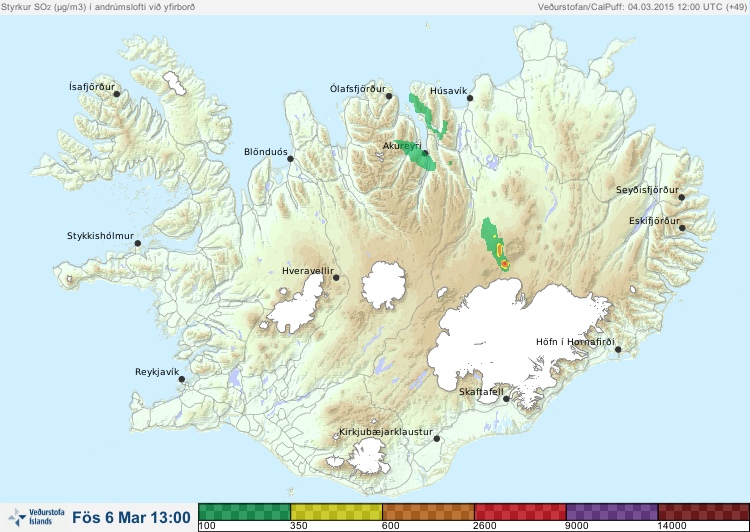The height and width of the screenshot is (532, 750).
Task: Click the orange 600 legend swatch
Action: (x=428, y=512)
